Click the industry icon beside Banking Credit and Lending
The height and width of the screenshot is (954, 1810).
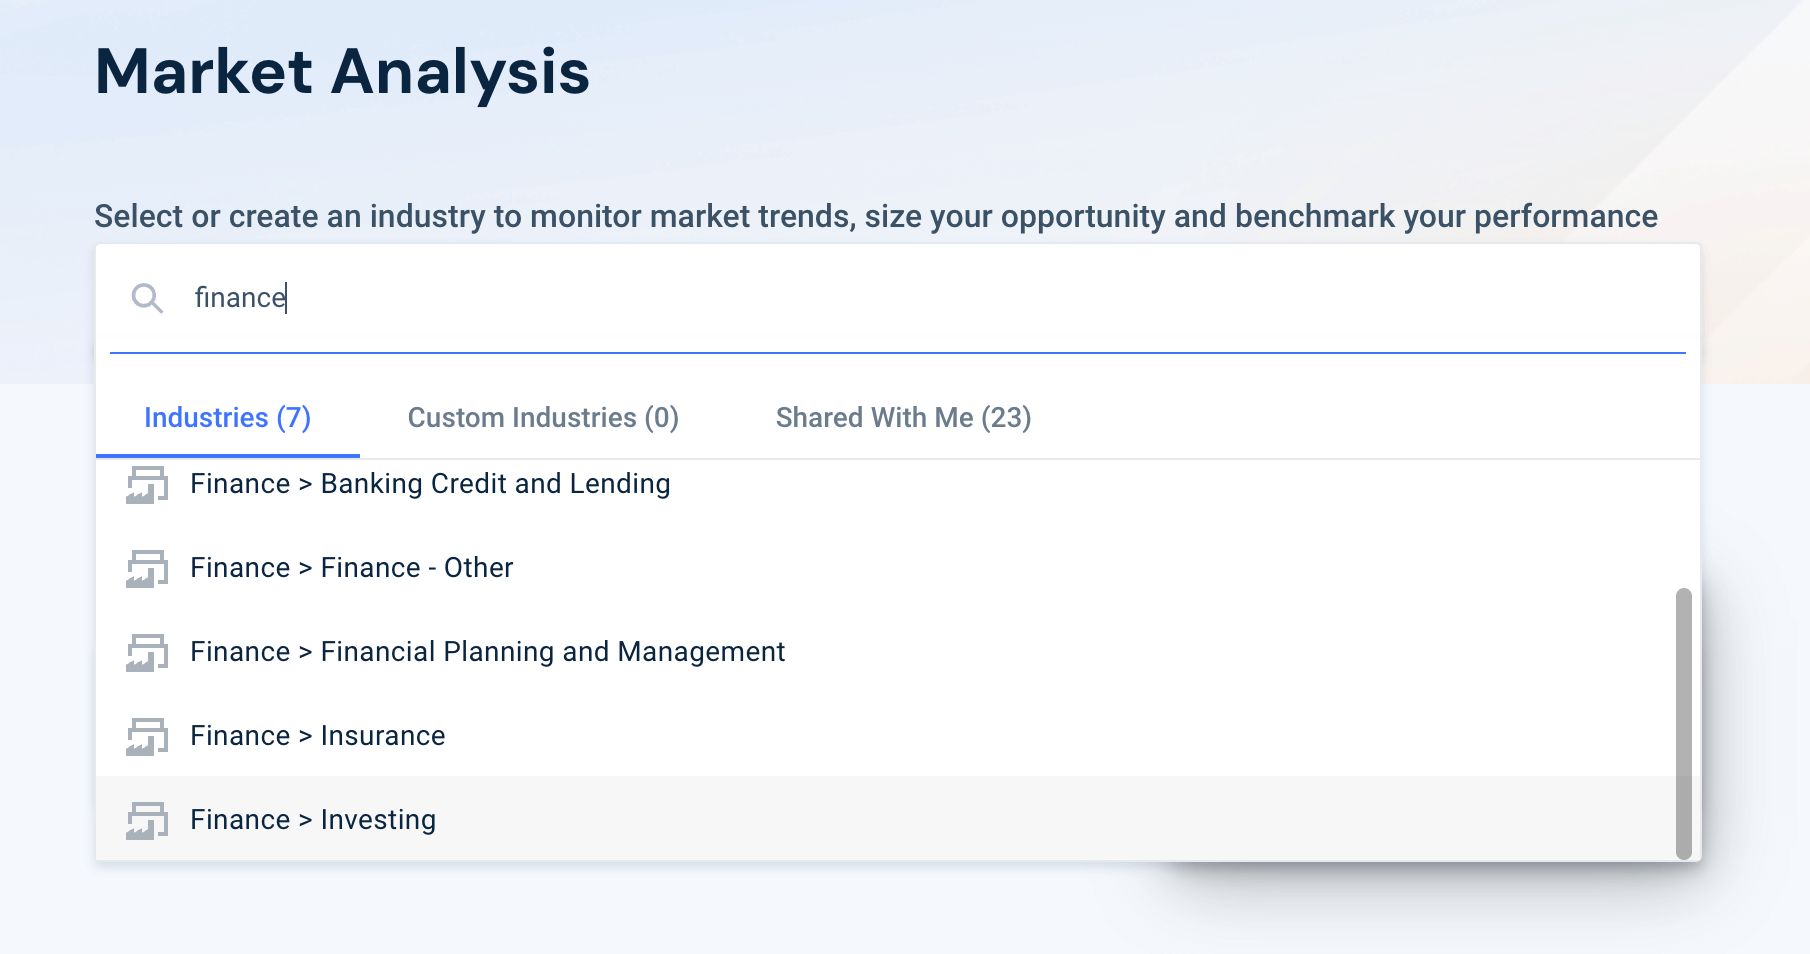point(147,484)
